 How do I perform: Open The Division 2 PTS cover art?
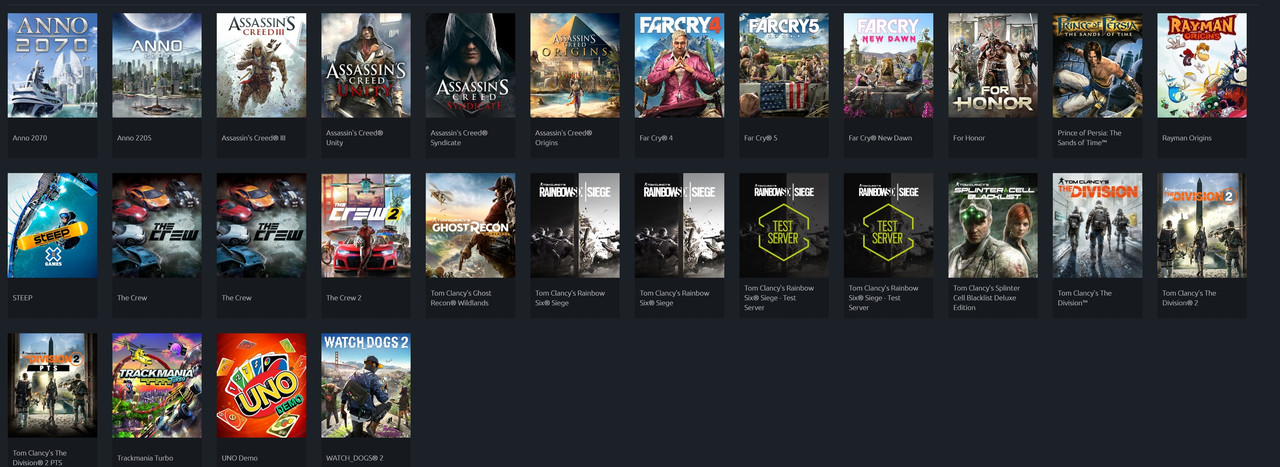(x=53, y=385)
